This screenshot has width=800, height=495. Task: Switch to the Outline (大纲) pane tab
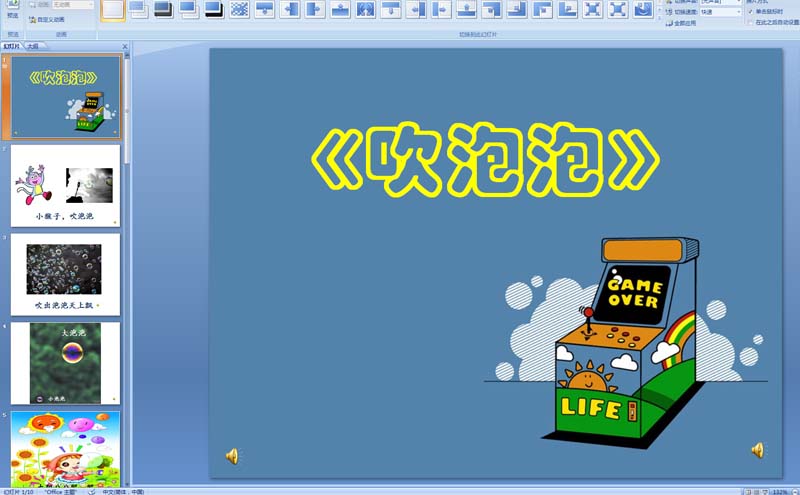pos(33,46)
